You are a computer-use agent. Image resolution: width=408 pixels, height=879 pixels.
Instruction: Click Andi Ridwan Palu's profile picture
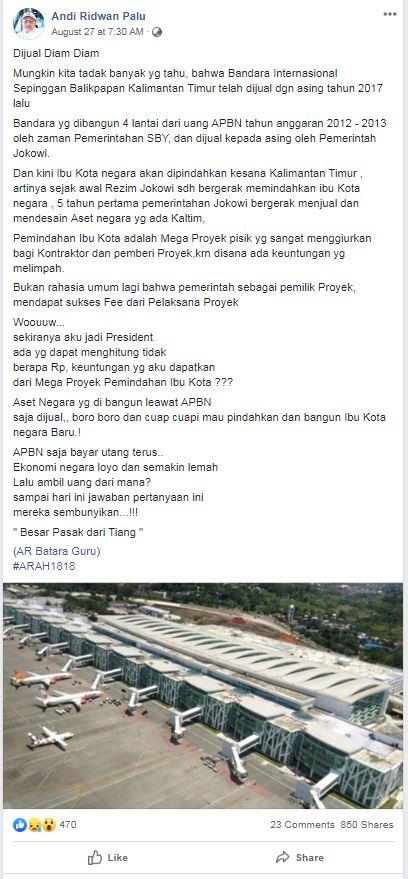[x=29, y=24]
